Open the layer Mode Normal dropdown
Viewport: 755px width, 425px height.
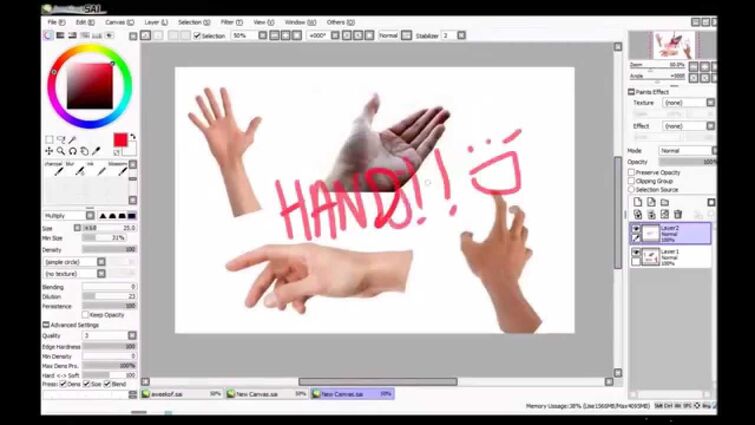coord(688,151)
